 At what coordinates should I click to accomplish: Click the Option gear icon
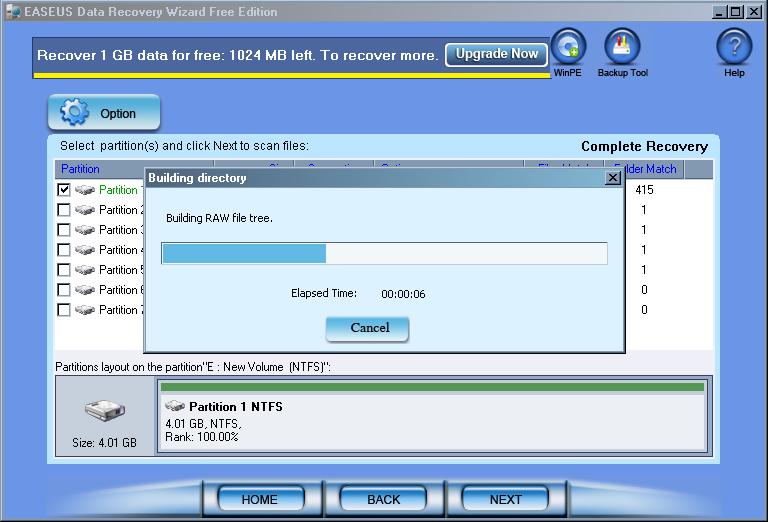click(75, 113)
